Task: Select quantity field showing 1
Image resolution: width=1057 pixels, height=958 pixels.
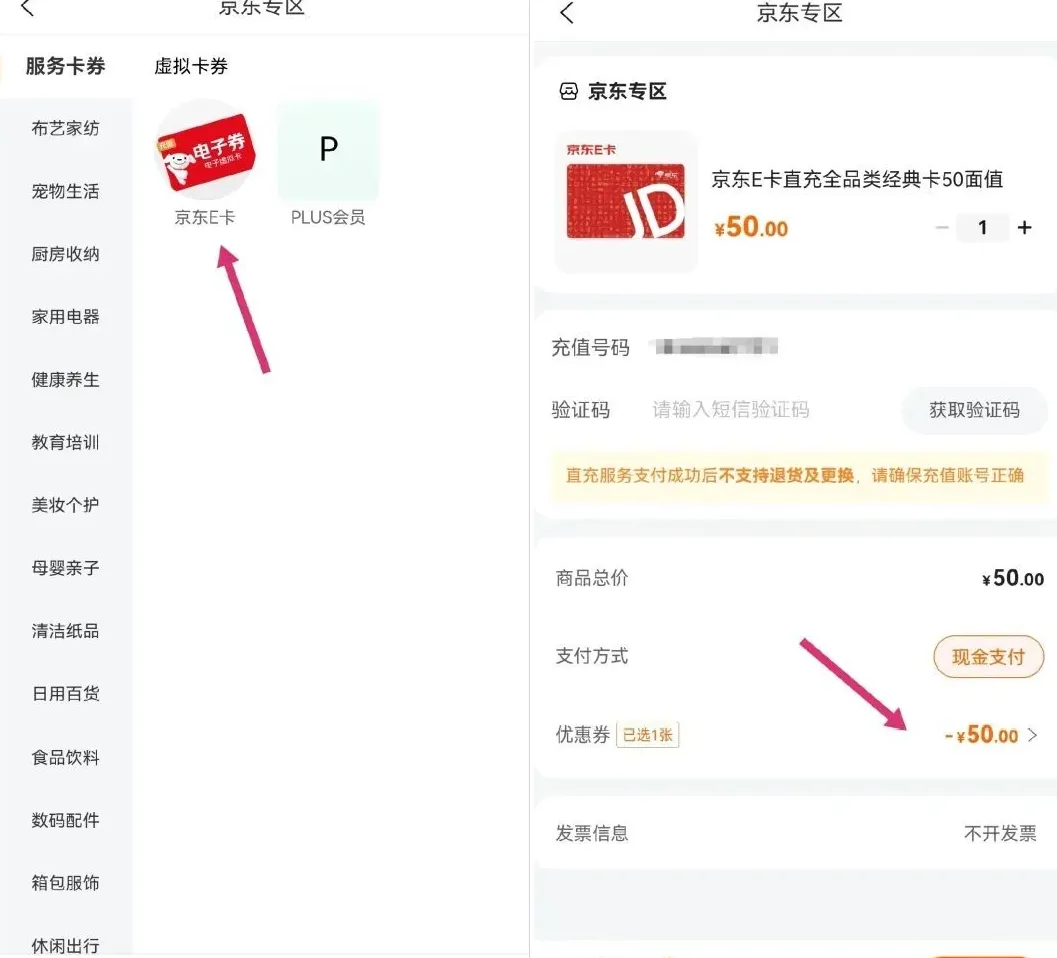Action: (983, 228)
